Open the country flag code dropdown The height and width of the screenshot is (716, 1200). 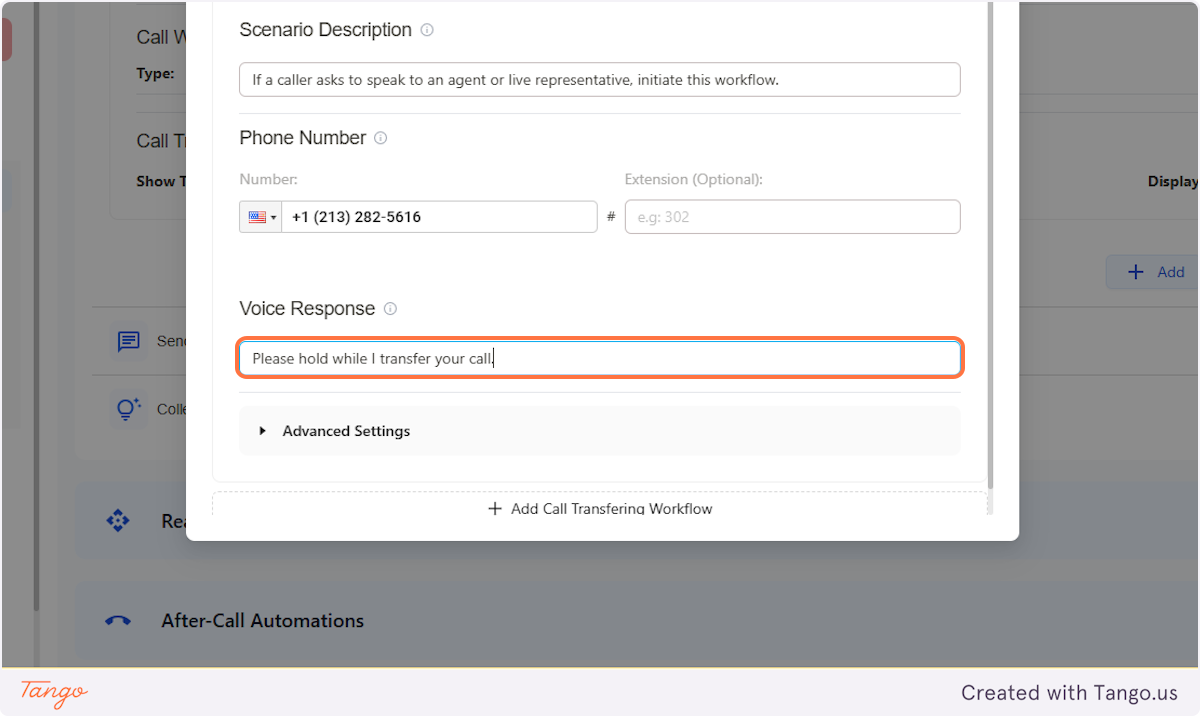tap(261, 217)
